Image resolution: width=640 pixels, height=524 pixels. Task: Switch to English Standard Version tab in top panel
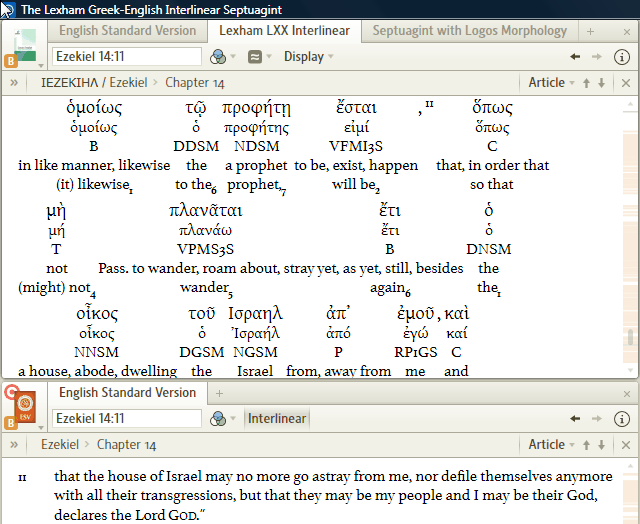coord(127,31)
